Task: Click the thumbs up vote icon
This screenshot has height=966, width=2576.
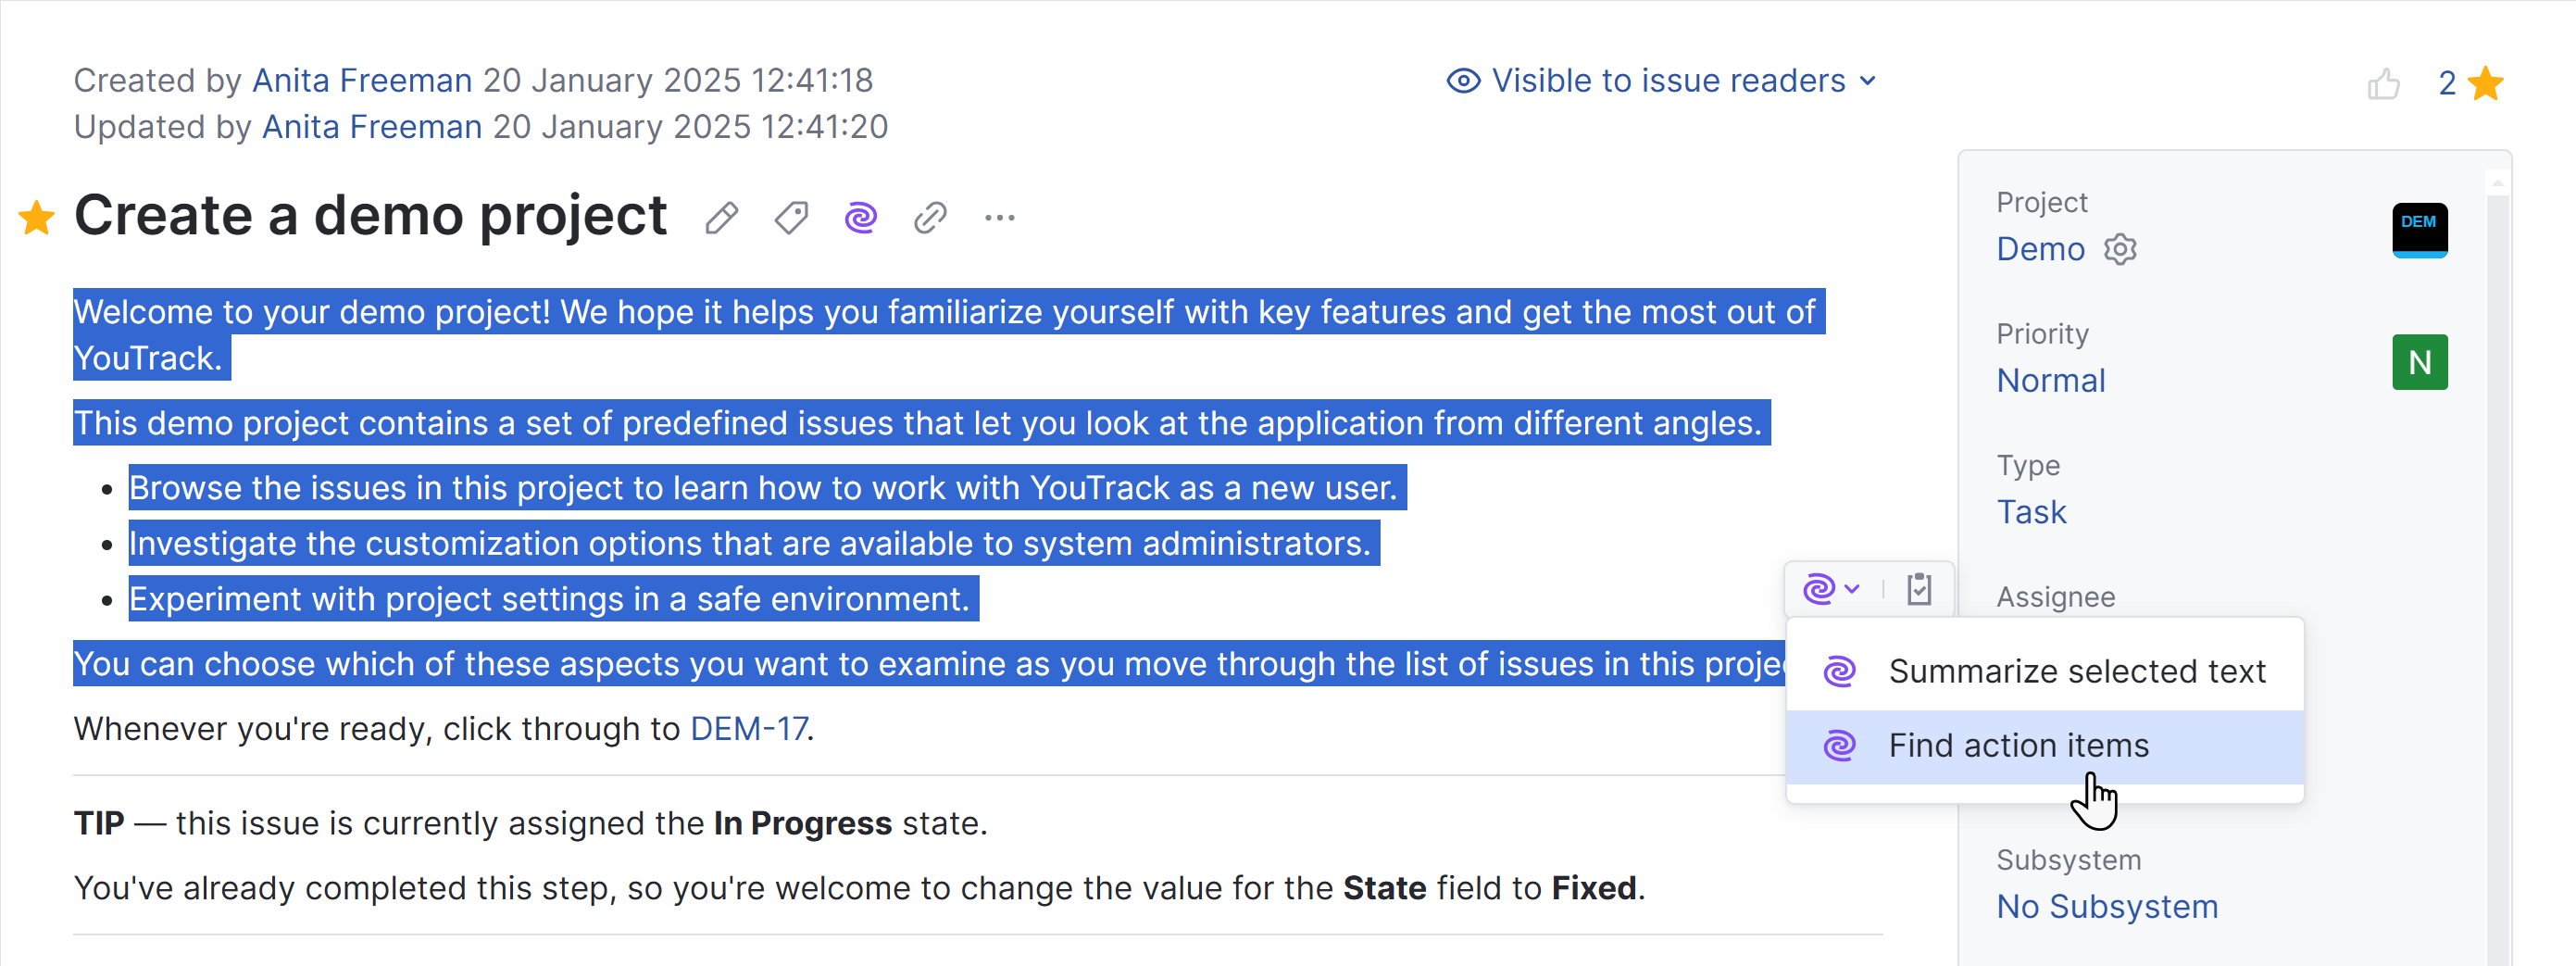Action: click(x=2383, y=84)
